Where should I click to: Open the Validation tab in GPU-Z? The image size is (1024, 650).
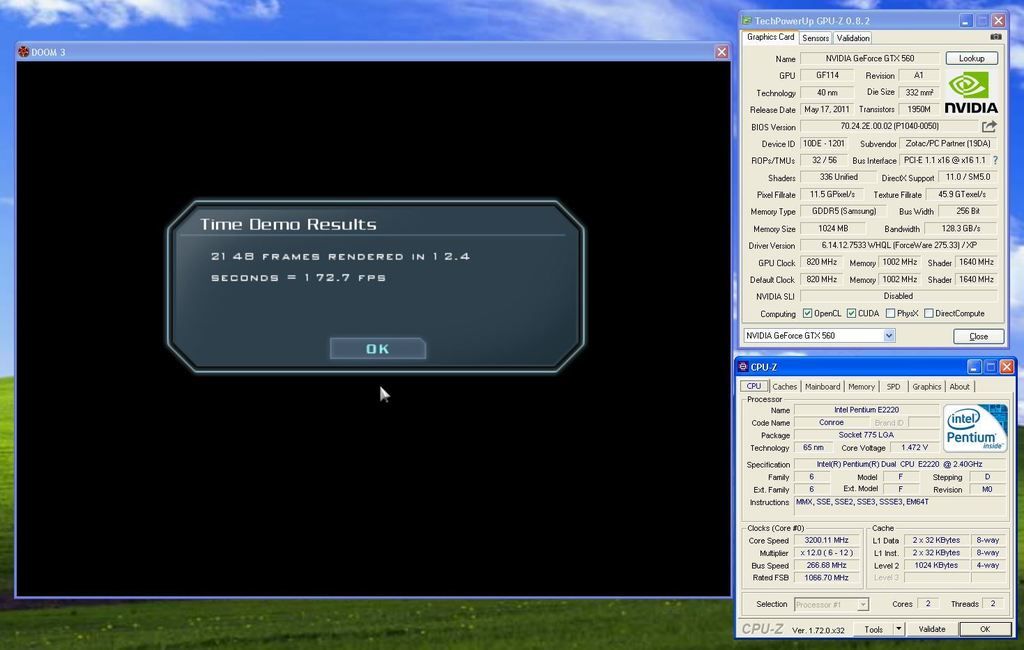(853, 38)
